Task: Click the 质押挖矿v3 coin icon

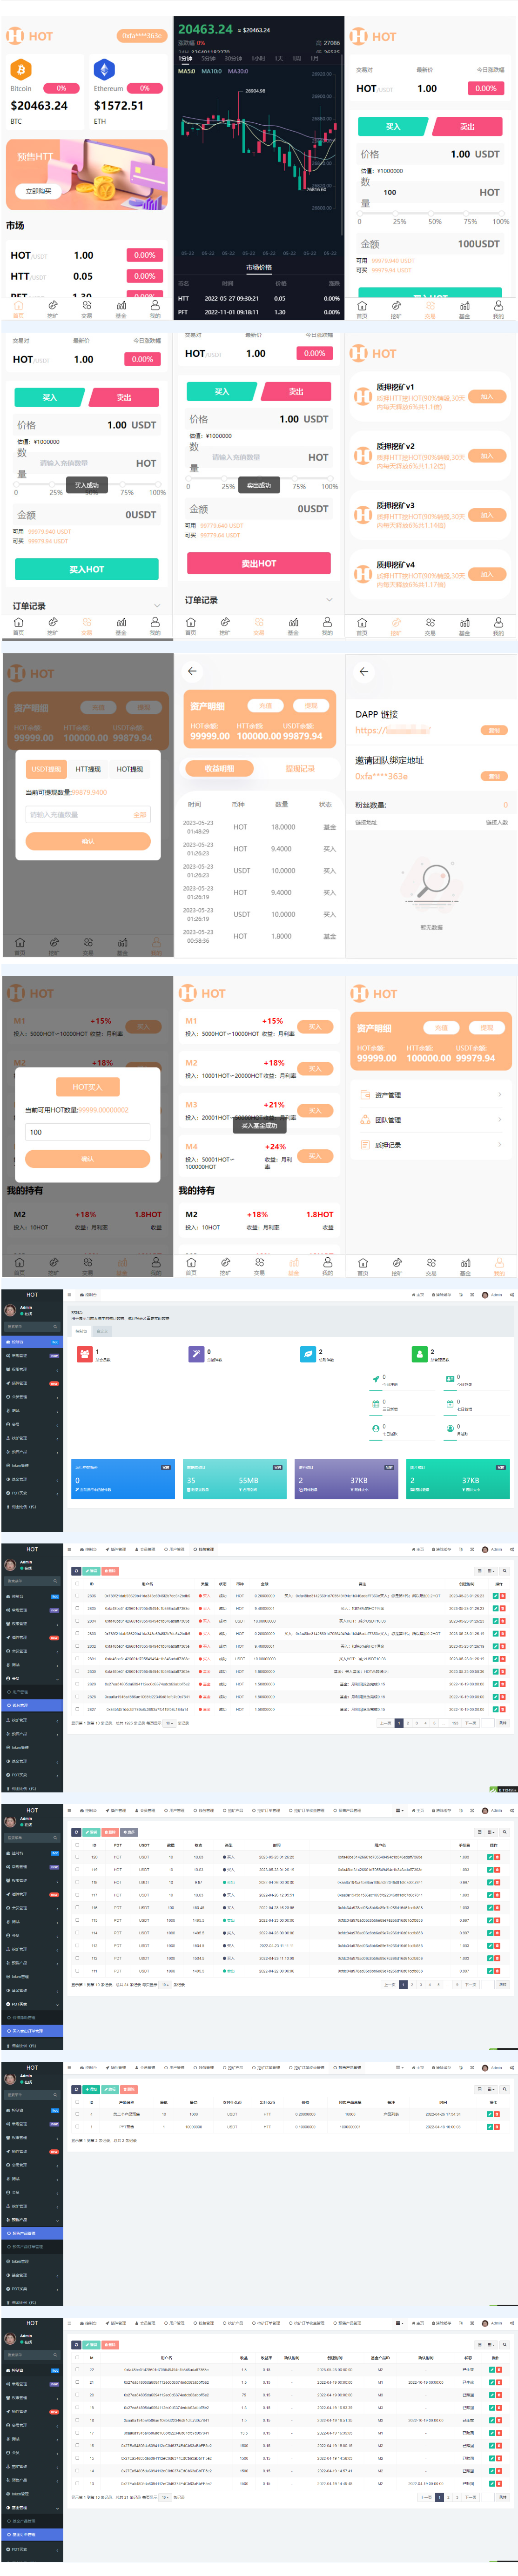Action: pos(363,514)
